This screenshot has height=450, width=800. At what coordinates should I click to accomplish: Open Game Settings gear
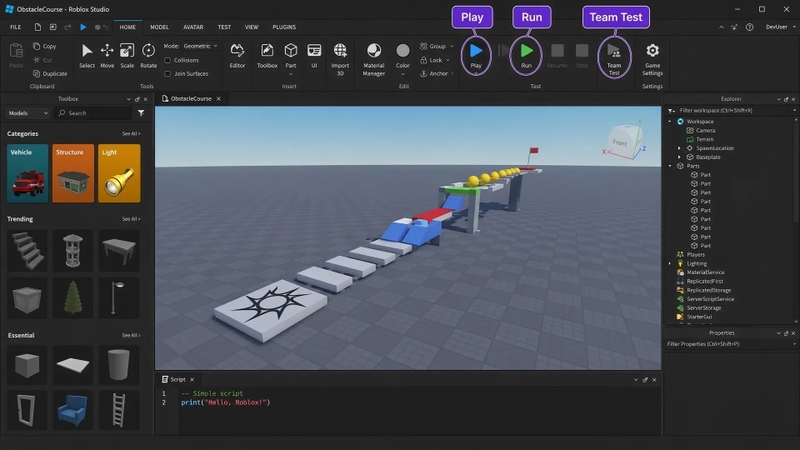652,59
